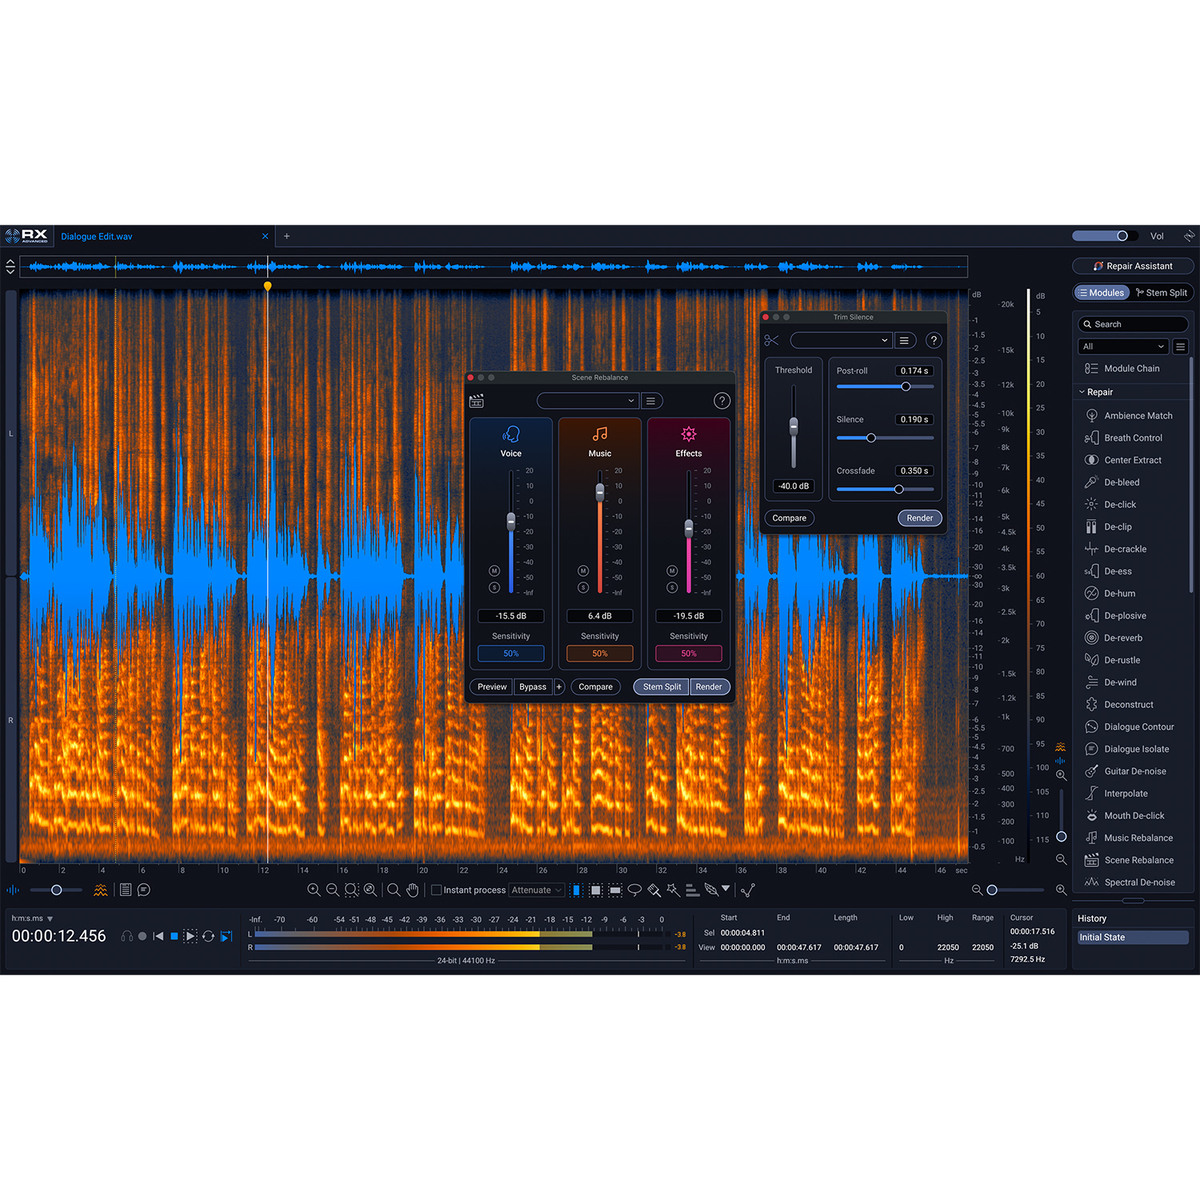Activate the hand grab tool
This screenshot has width=1200, height=1200.
[x=412, y=890]
